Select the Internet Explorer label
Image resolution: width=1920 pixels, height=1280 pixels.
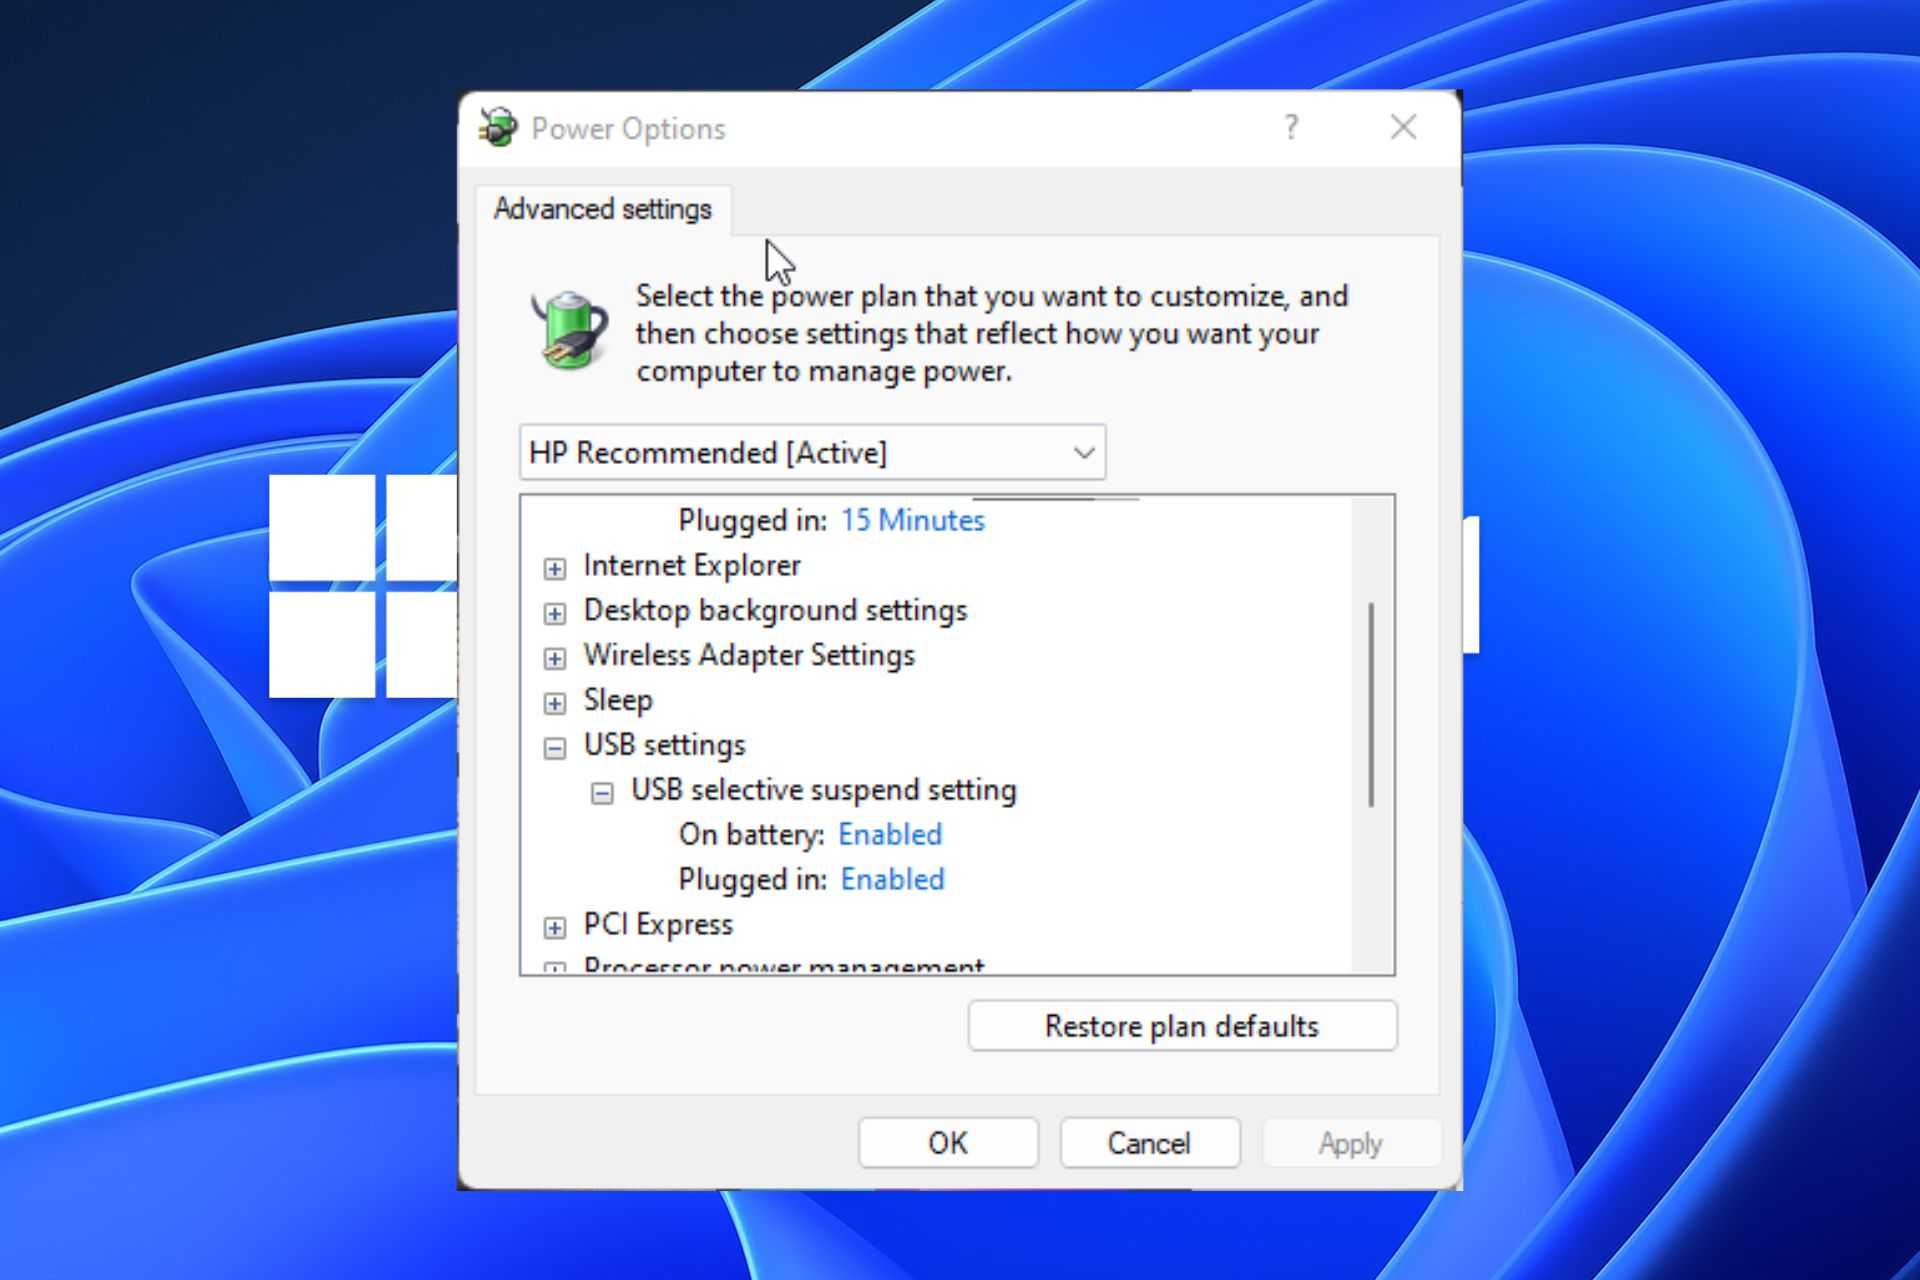tap(692, 565)
